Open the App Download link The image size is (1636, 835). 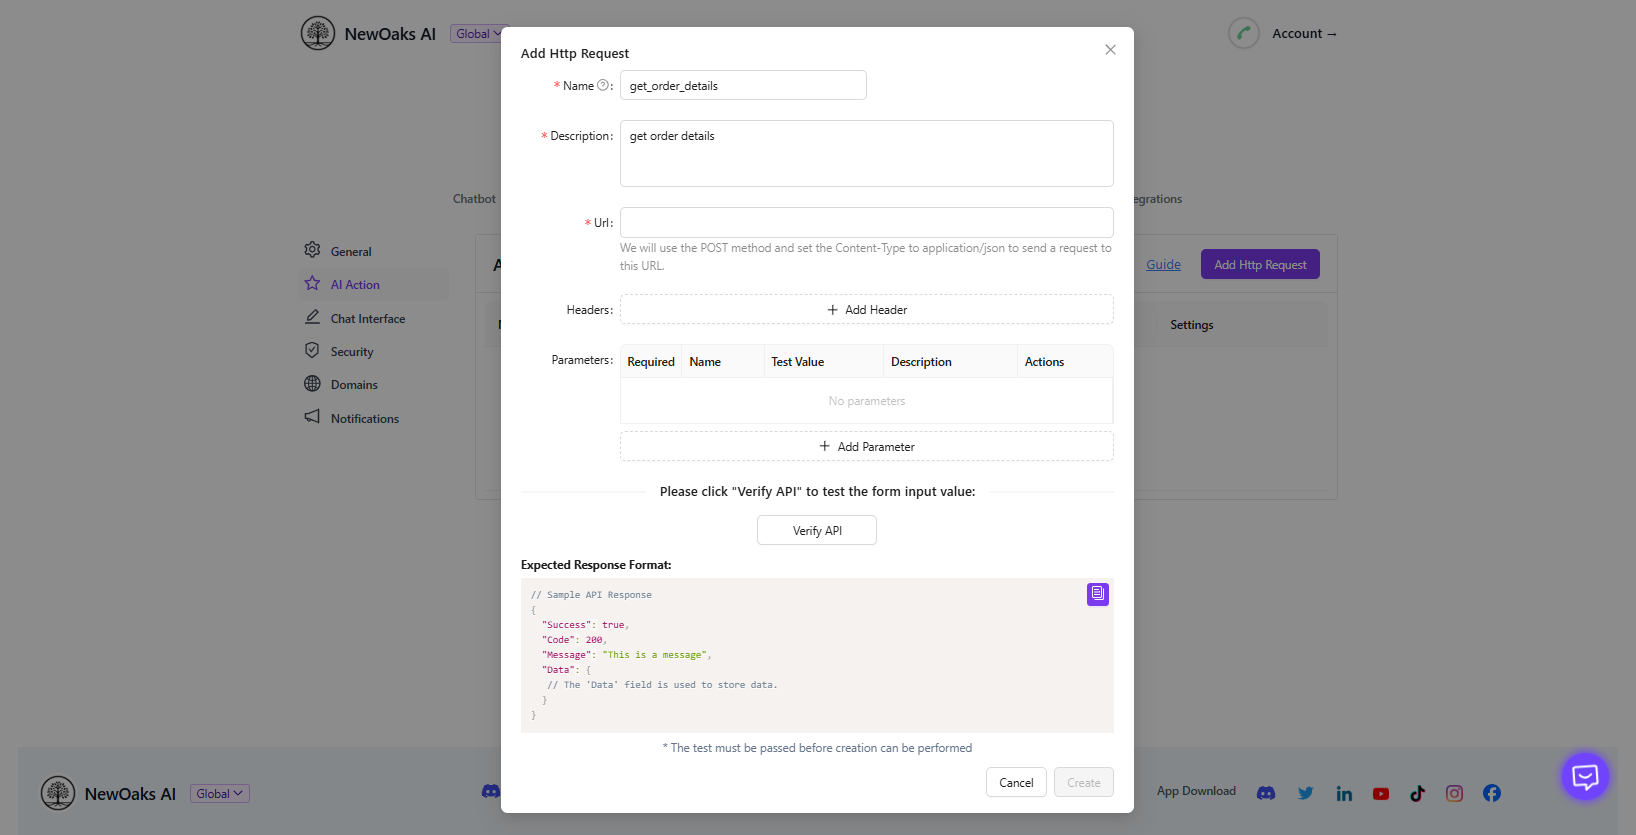pyautogui.click(x=1196, y=791)
